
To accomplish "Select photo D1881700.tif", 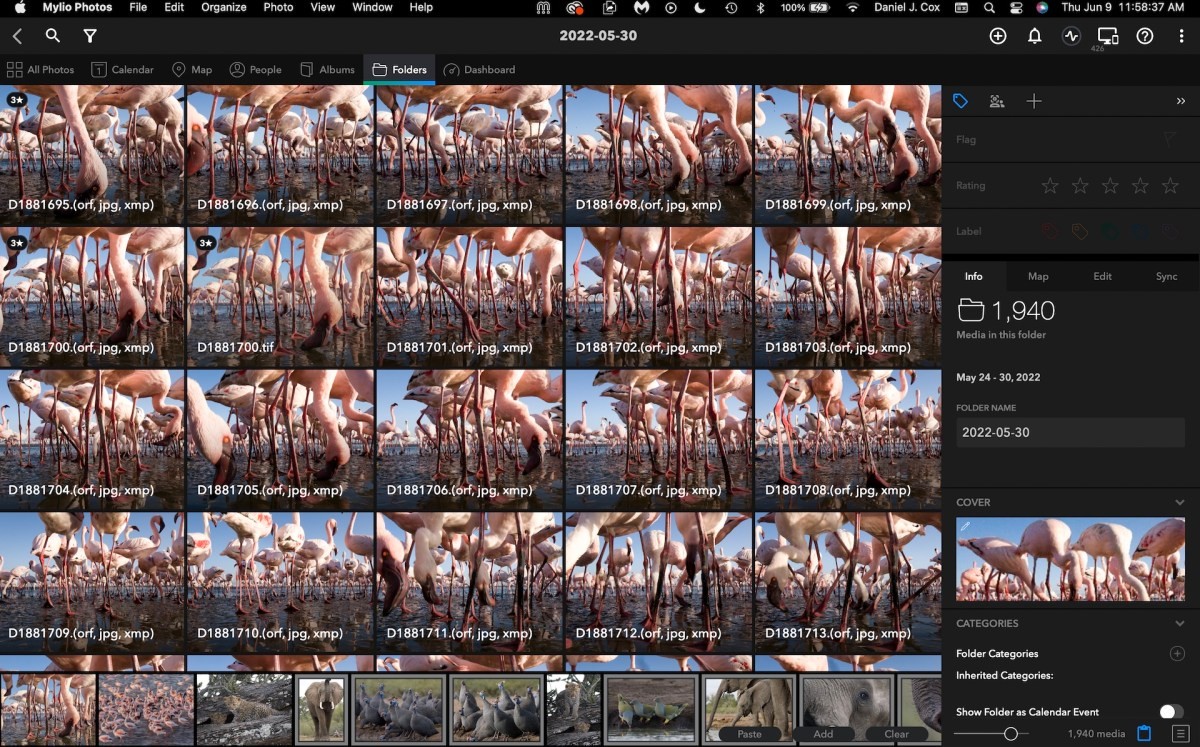I will click(280, 298).
